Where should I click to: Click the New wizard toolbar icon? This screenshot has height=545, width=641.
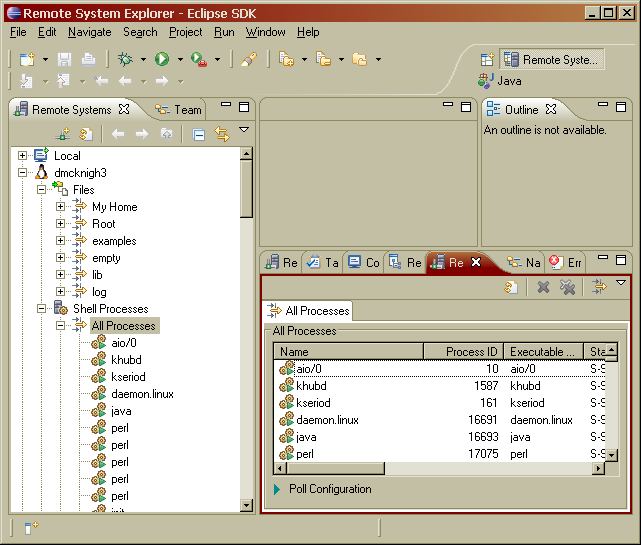point(27,60)
